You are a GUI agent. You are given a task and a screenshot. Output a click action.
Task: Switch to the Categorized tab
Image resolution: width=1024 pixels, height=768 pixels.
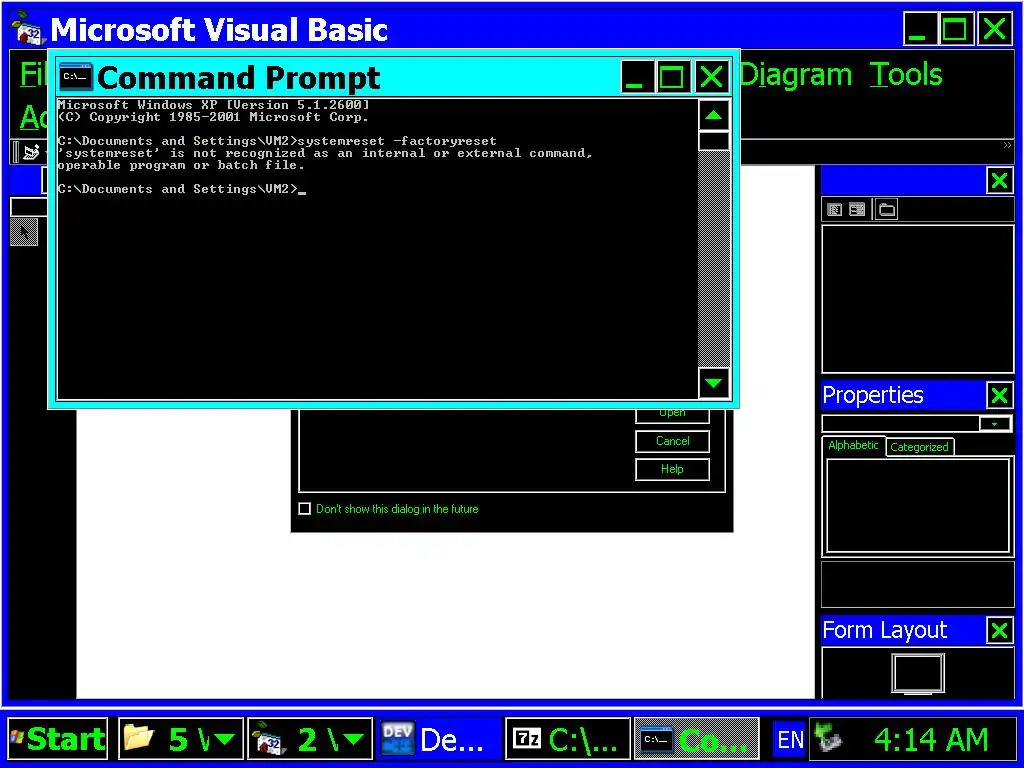pyautogui.click(x=920, y=447)
